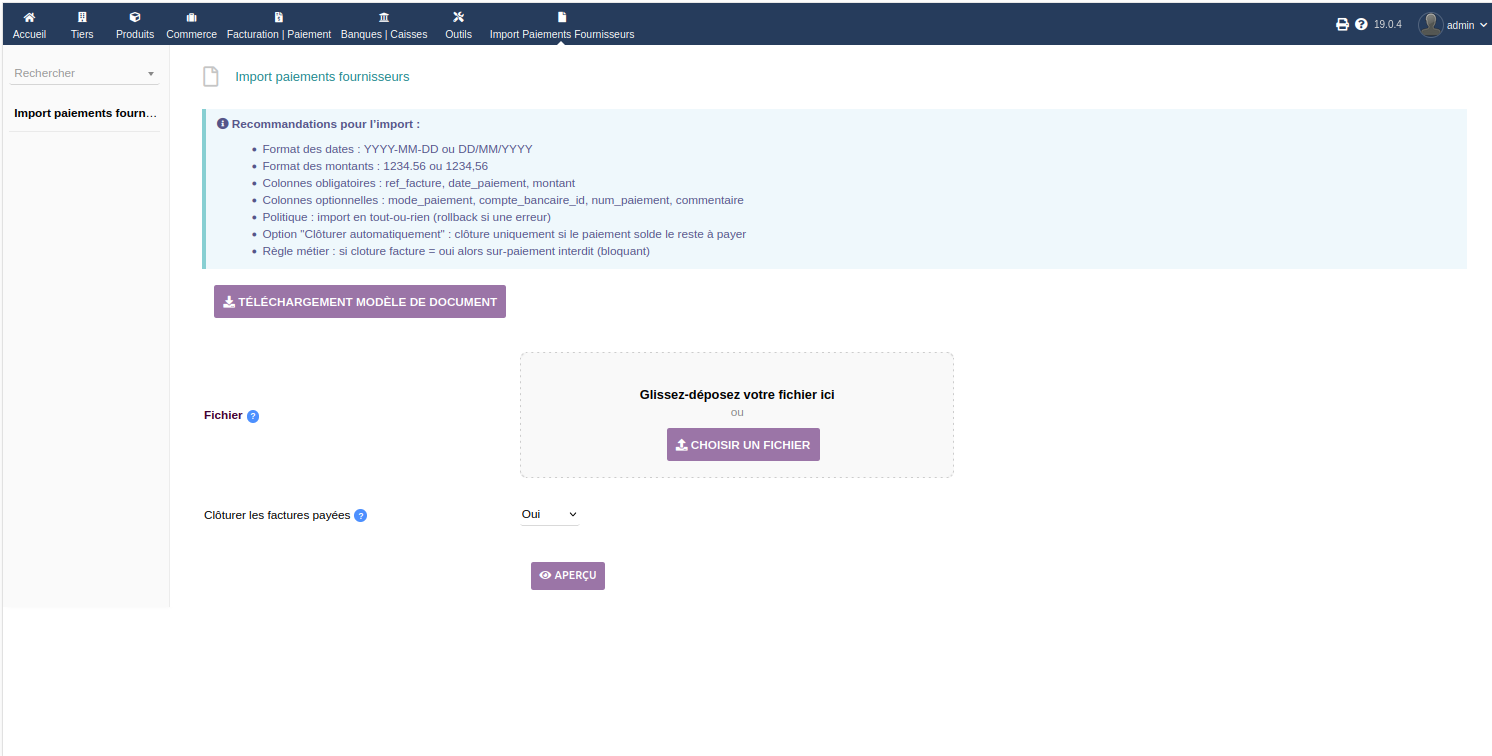1492x756 pixels.
Task: Click Téléchargement modèle de document button
Action: [360, 302]
